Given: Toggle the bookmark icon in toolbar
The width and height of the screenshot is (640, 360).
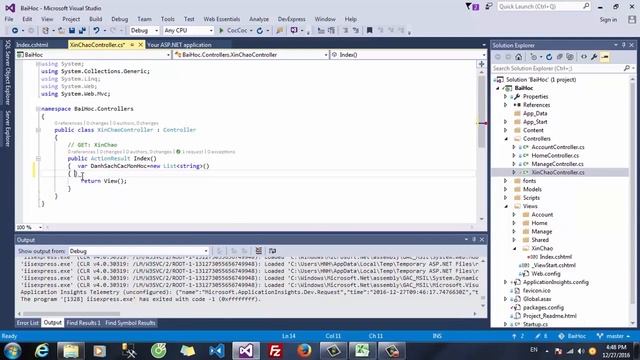Looking at the screenshot, I should tap(369, 31).
